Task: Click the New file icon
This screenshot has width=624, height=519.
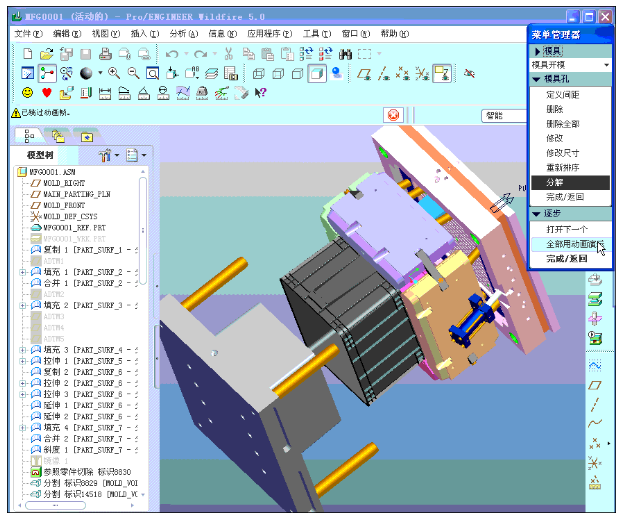Action: [x=28, y=54]
